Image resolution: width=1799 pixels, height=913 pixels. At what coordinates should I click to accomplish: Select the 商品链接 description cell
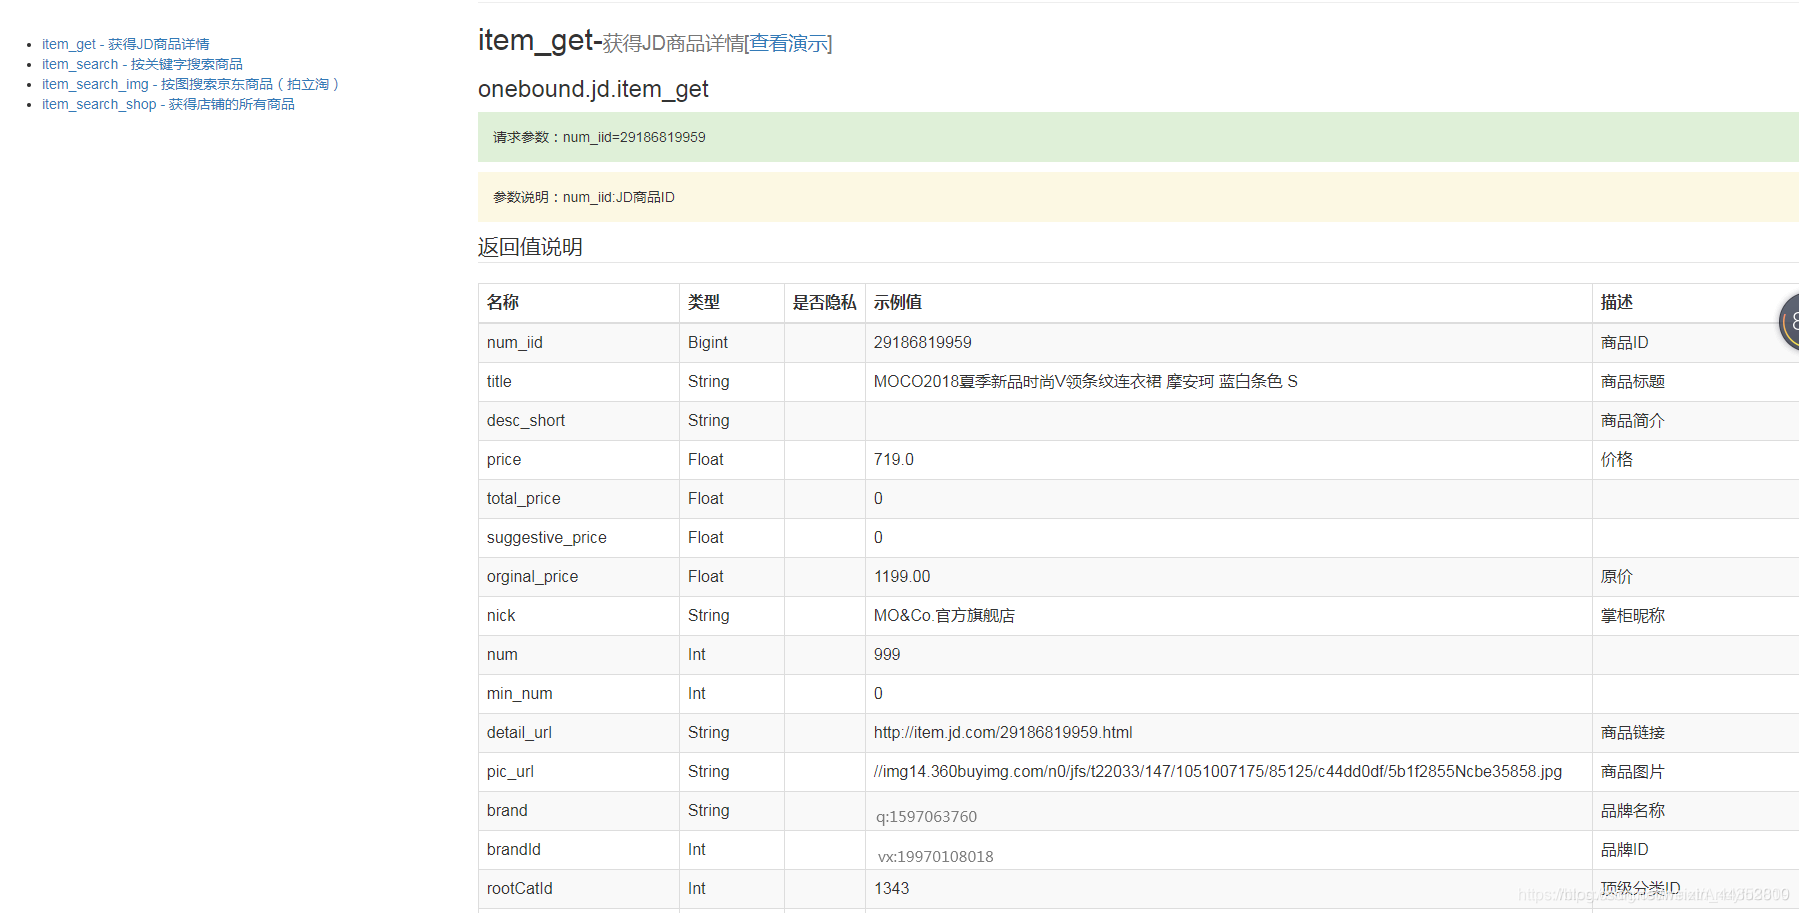coord(1696,733)
